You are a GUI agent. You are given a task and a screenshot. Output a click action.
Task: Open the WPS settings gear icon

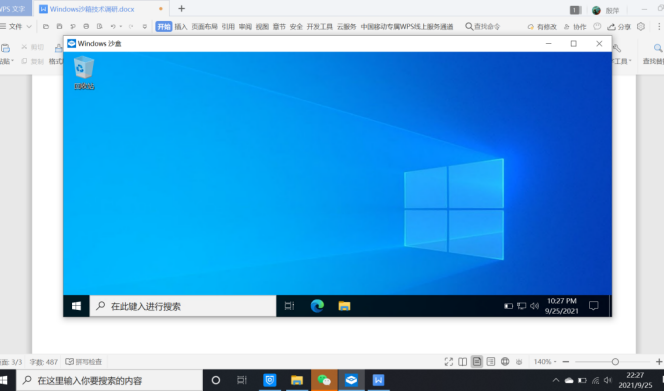tap(641, 26)
